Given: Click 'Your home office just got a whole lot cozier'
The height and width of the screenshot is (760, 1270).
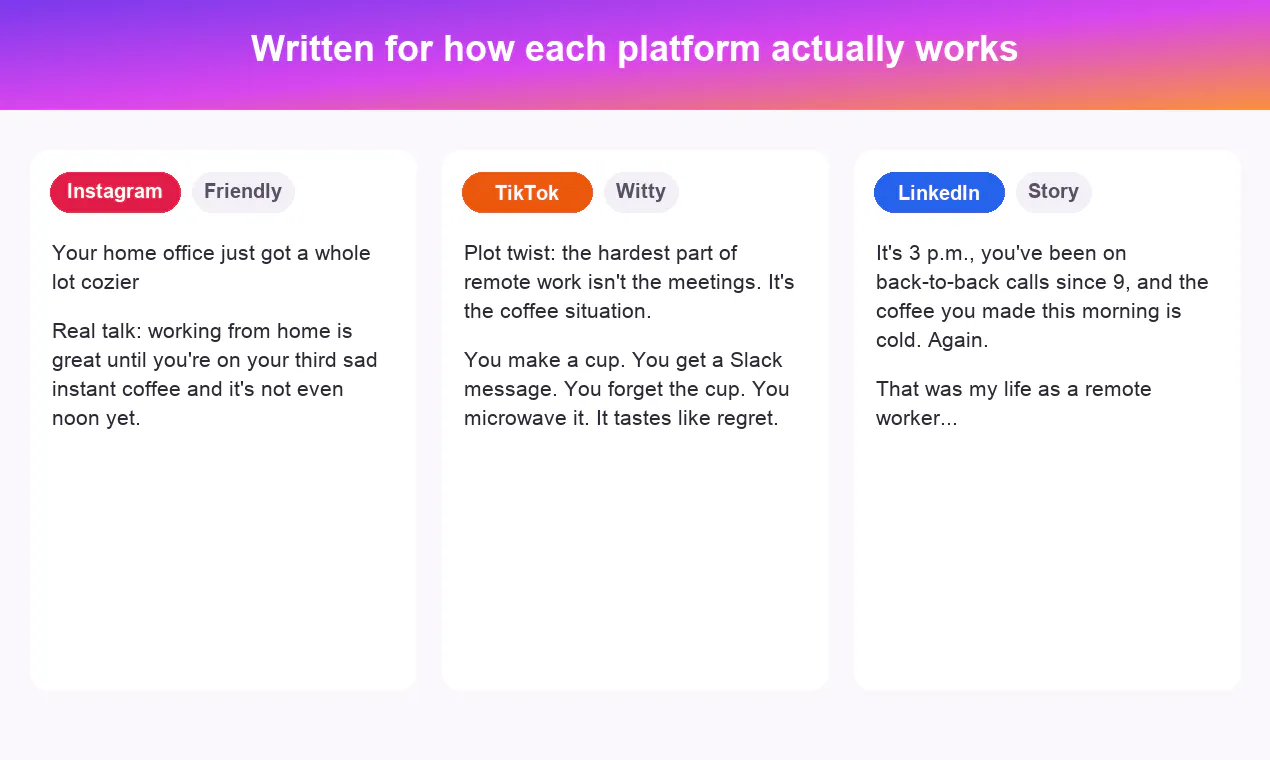Looking at the screenshot, I should pyautogui.click(x=211, y=267).
